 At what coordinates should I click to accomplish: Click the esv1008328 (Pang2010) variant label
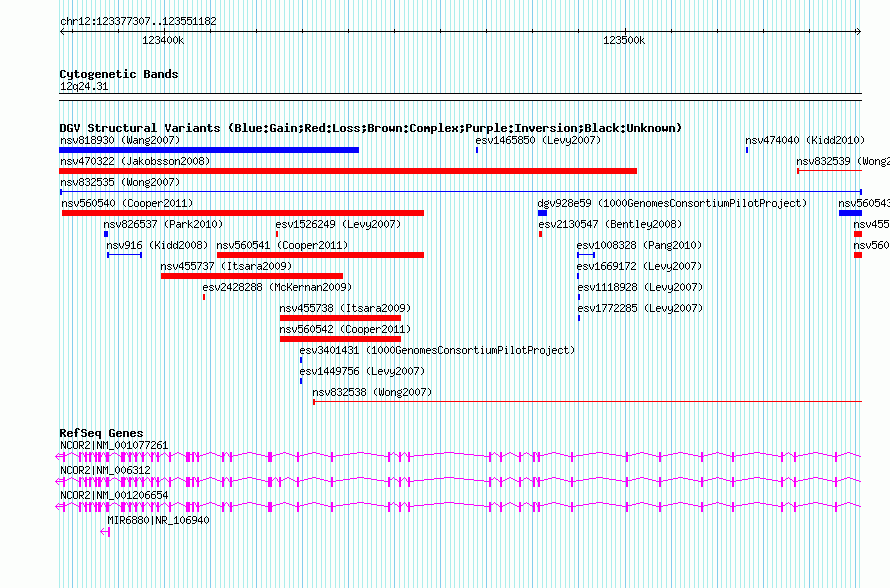tap(639, 245)
